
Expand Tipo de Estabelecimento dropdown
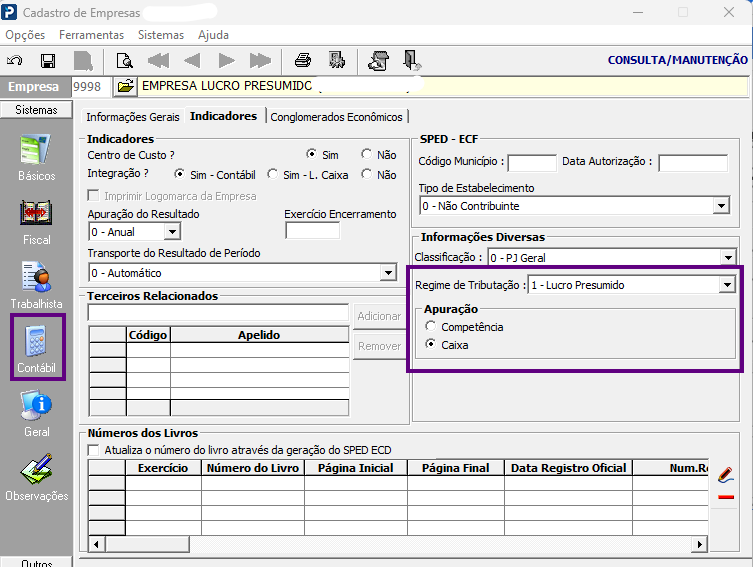[721, 206]
